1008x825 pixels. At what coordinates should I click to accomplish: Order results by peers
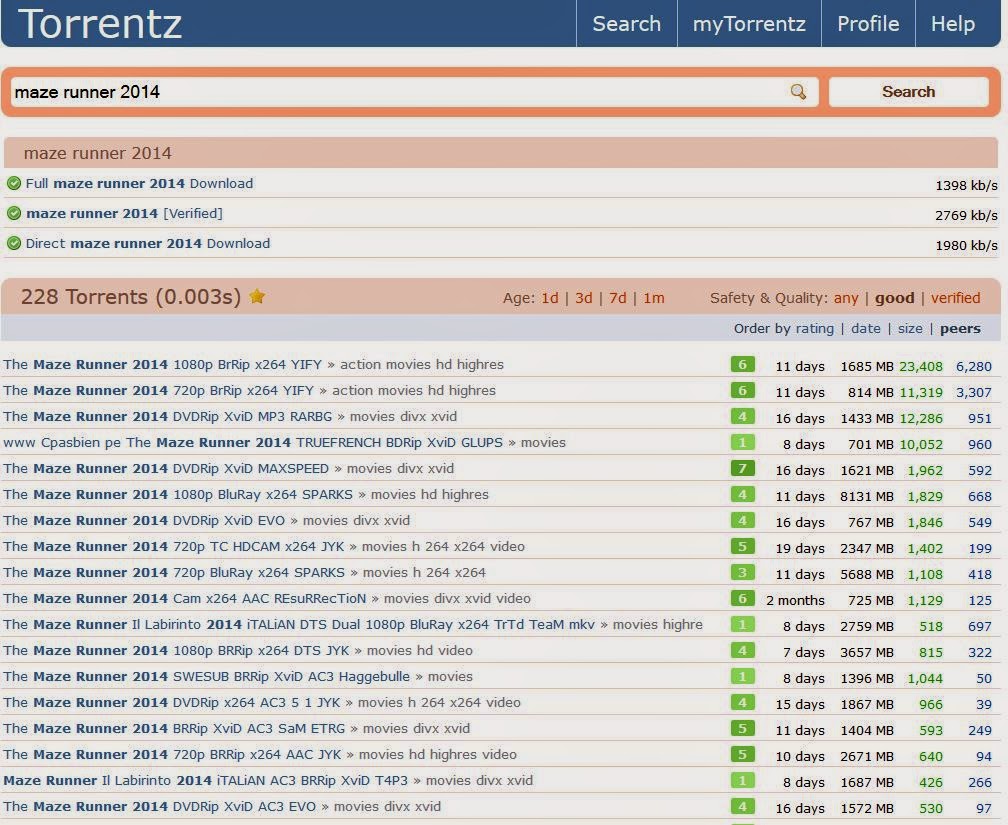point(960,329)
